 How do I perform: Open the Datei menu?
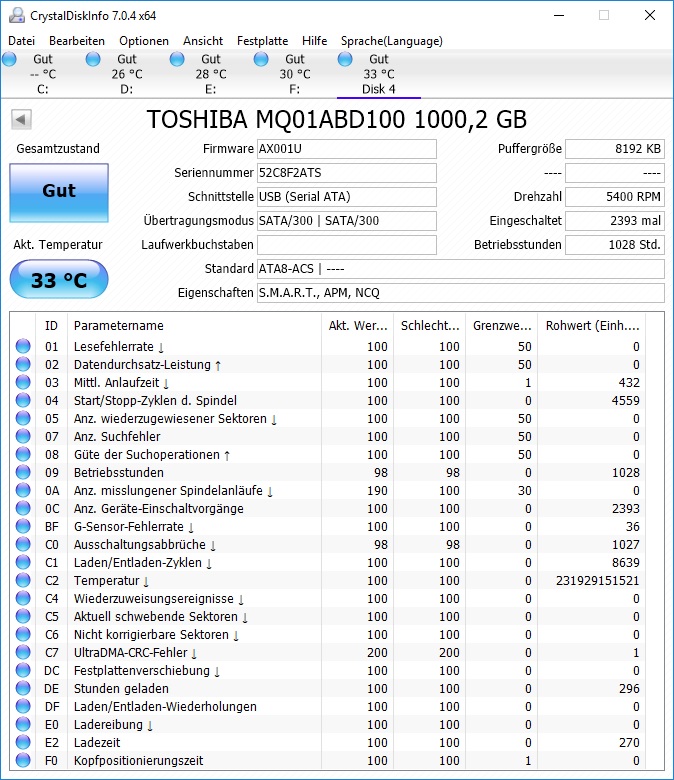pos(21,41)
